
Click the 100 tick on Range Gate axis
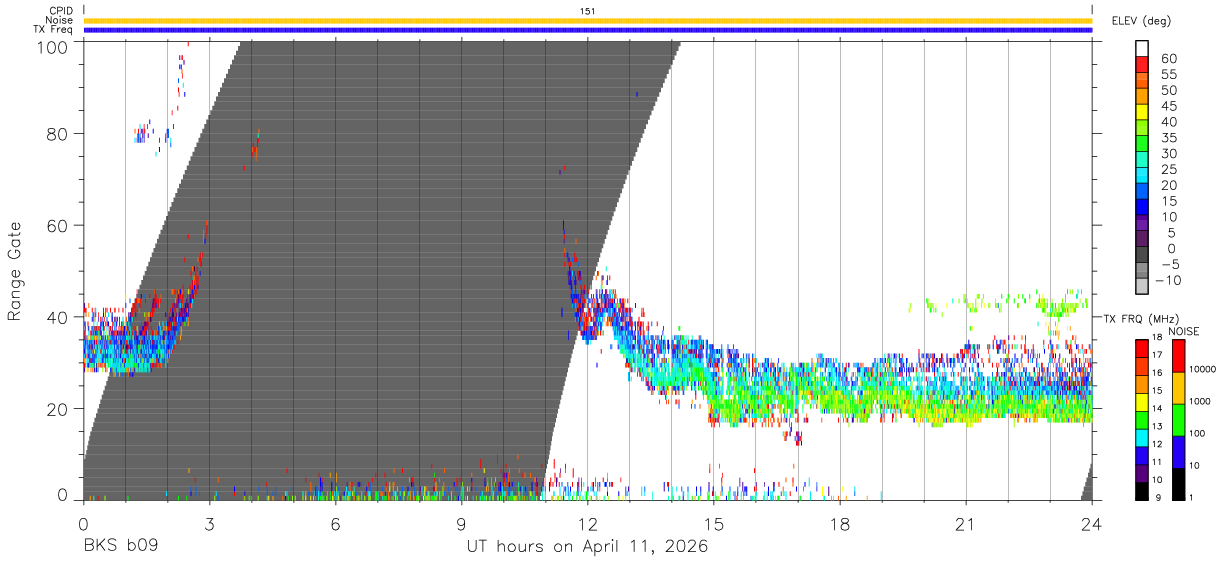54,46
